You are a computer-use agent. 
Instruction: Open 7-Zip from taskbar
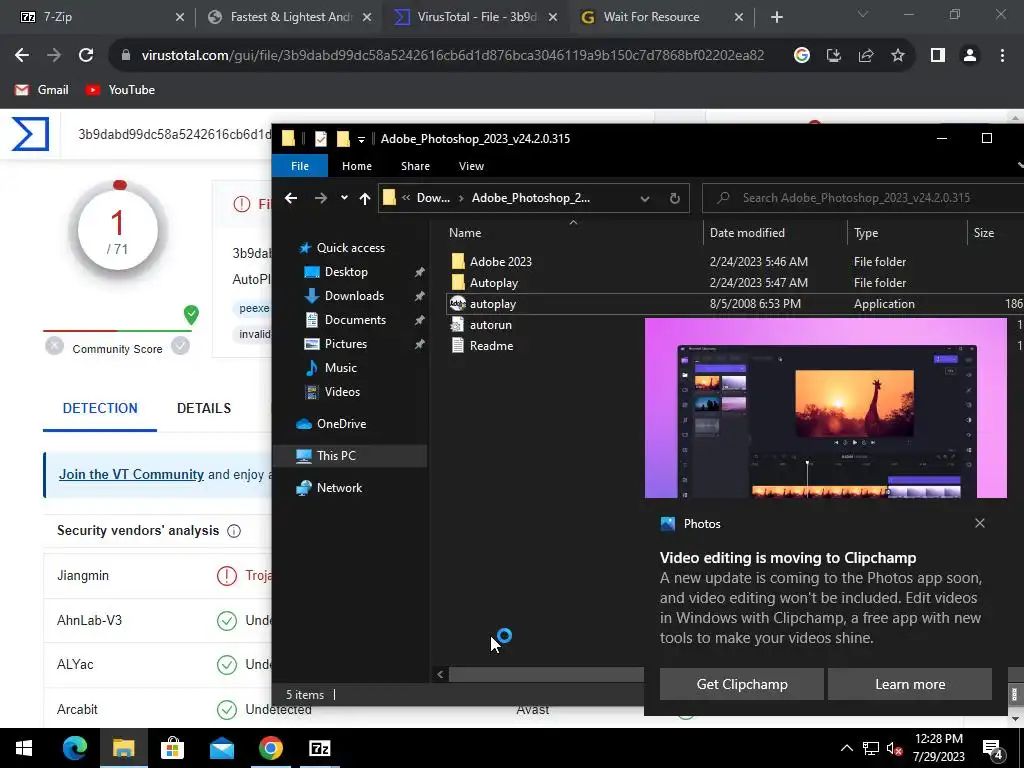(x=319, y=748)
